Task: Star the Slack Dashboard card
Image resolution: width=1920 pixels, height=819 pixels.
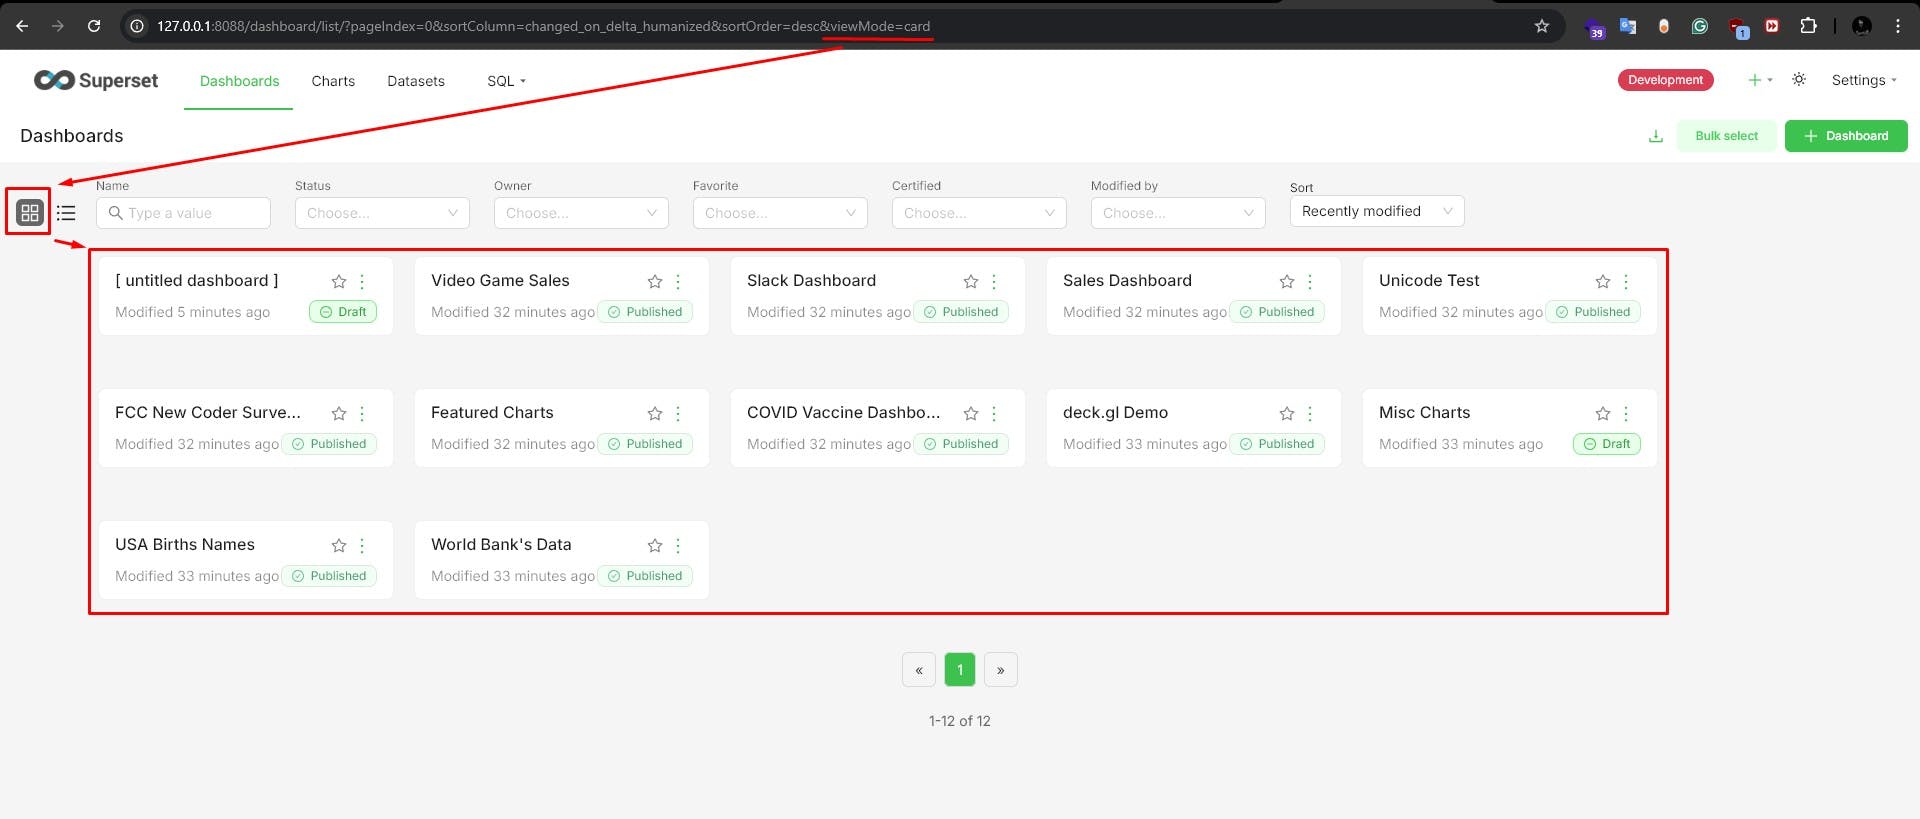Action: 971,282
